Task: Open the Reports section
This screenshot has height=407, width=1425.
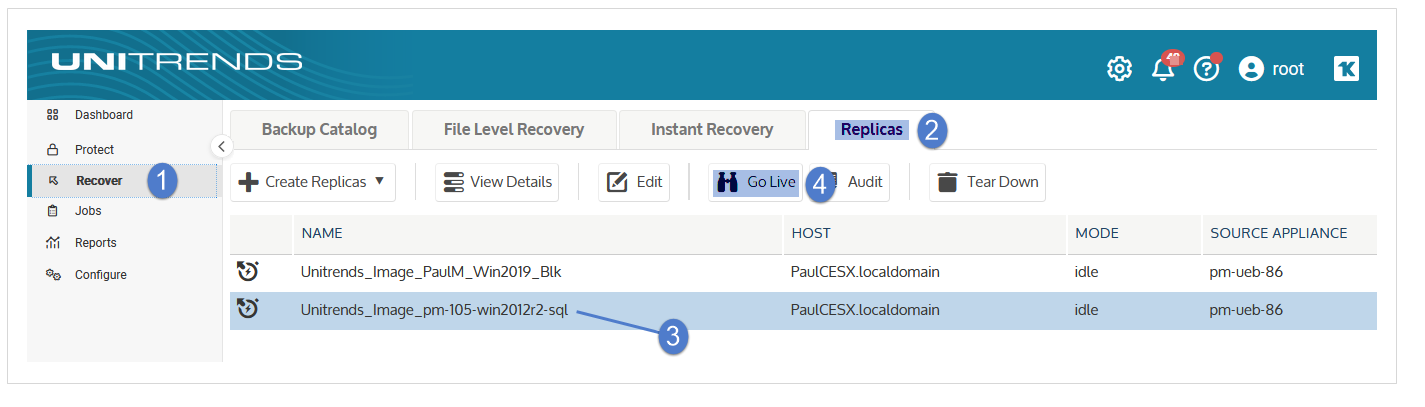Action: click(x=95, y=243)
